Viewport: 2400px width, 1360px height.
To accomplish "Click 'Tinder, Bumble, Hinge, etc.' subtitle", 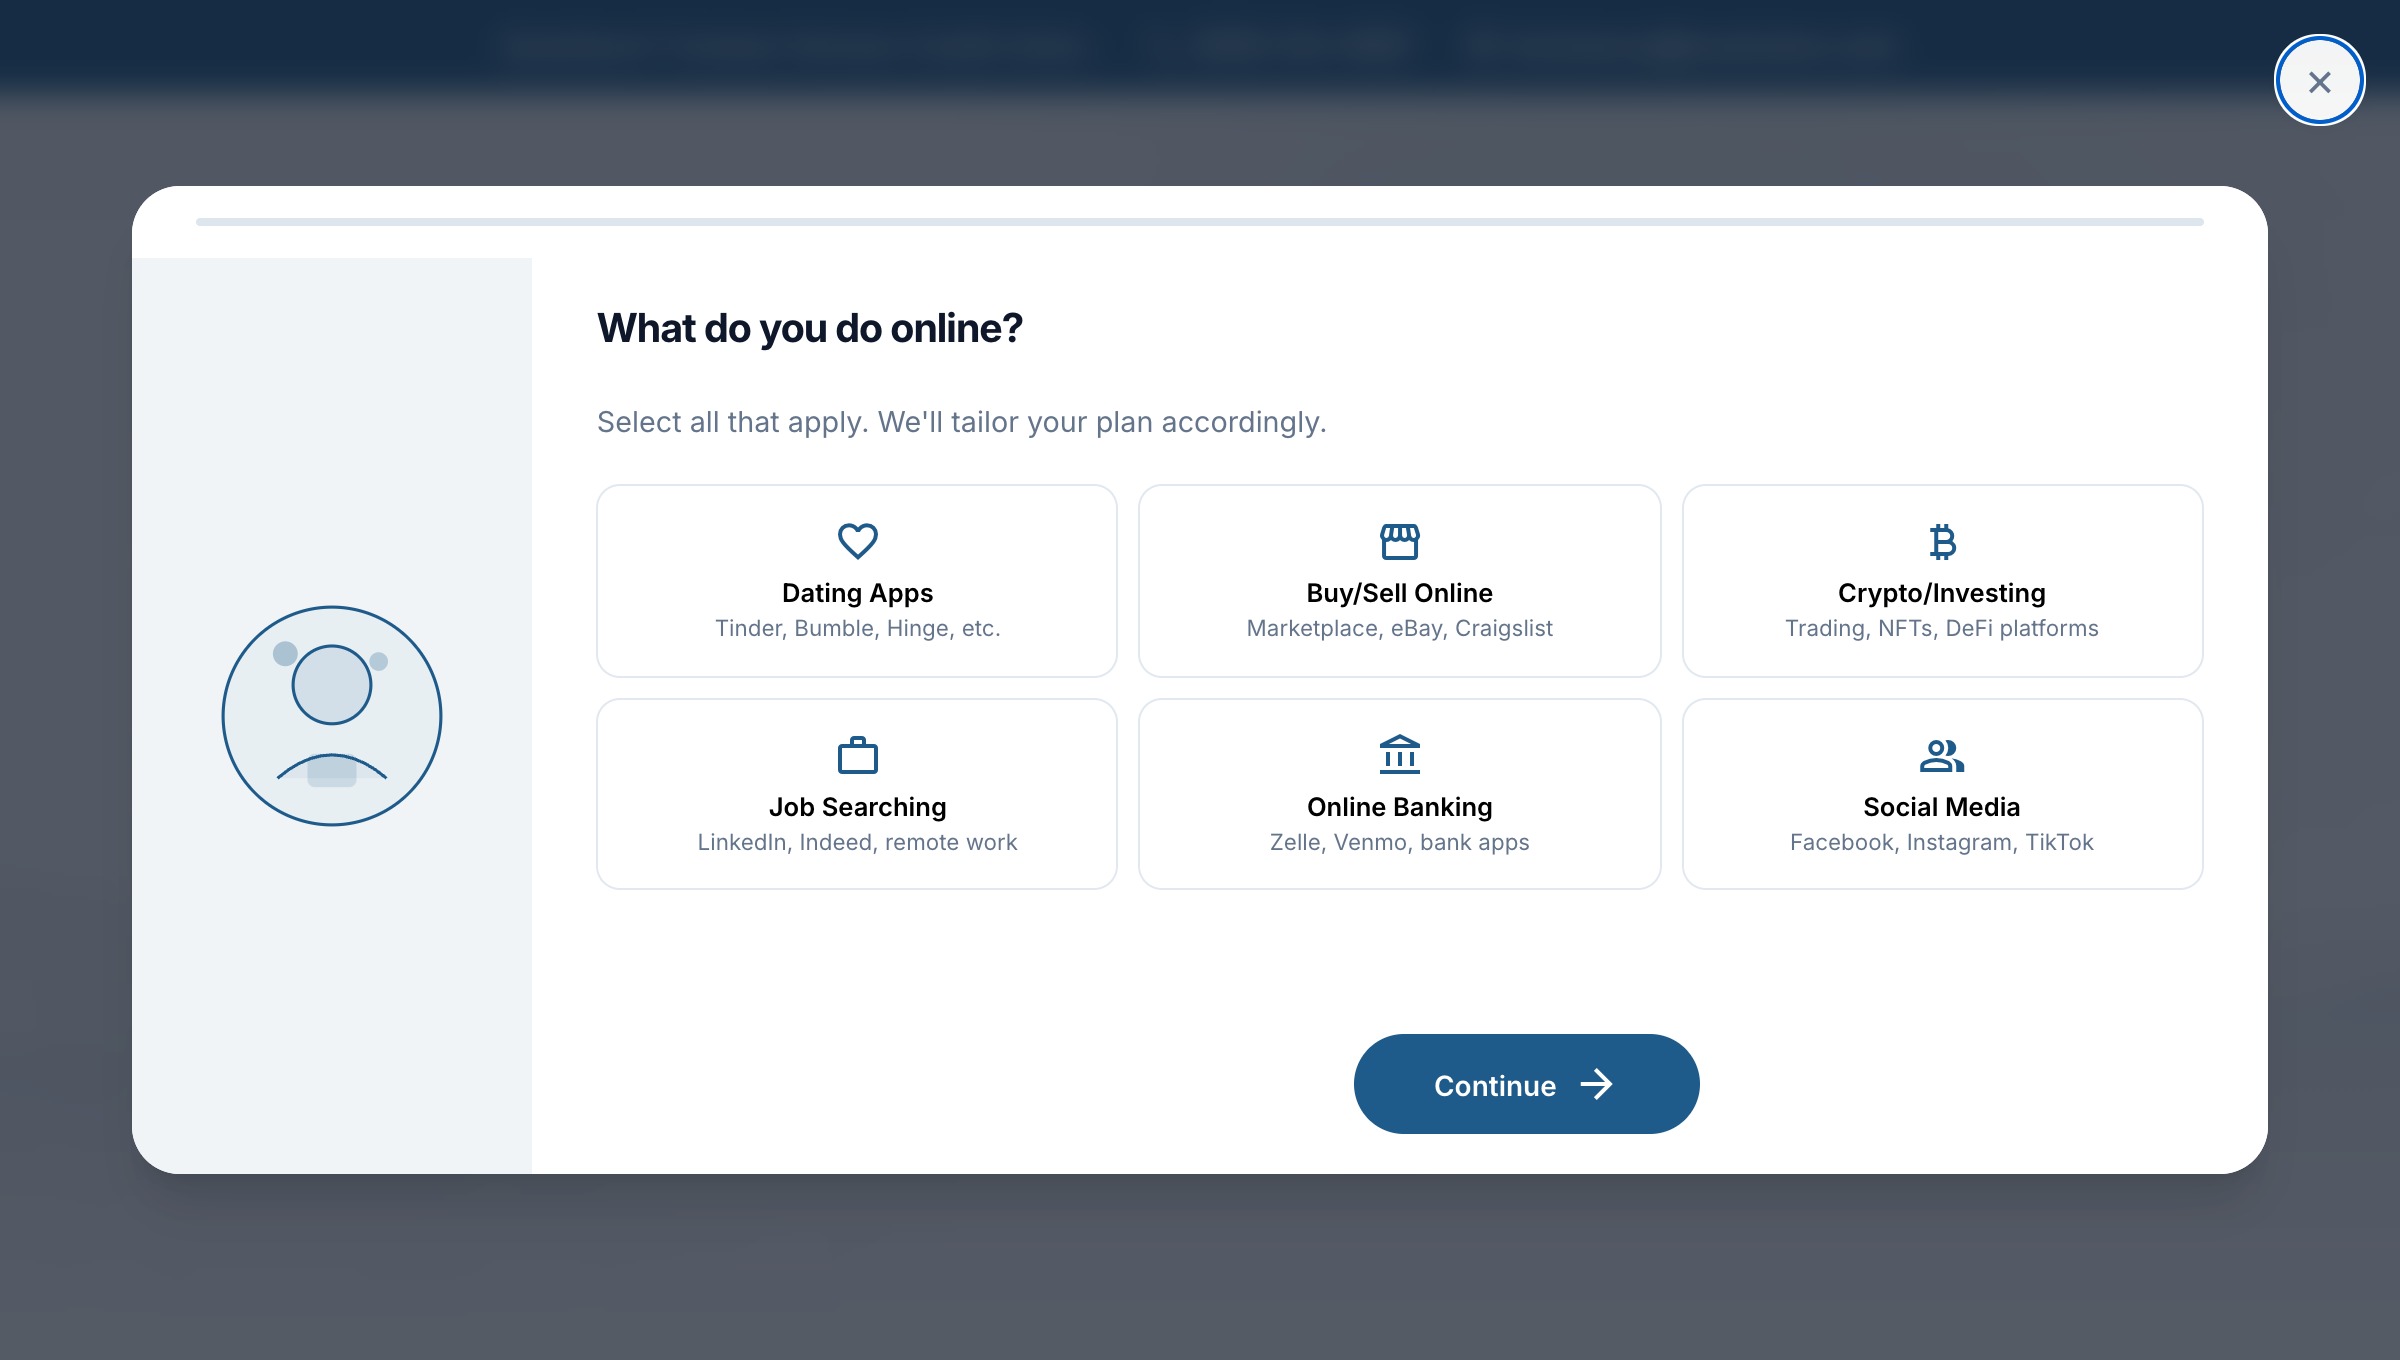I will (x=857, y=628).
